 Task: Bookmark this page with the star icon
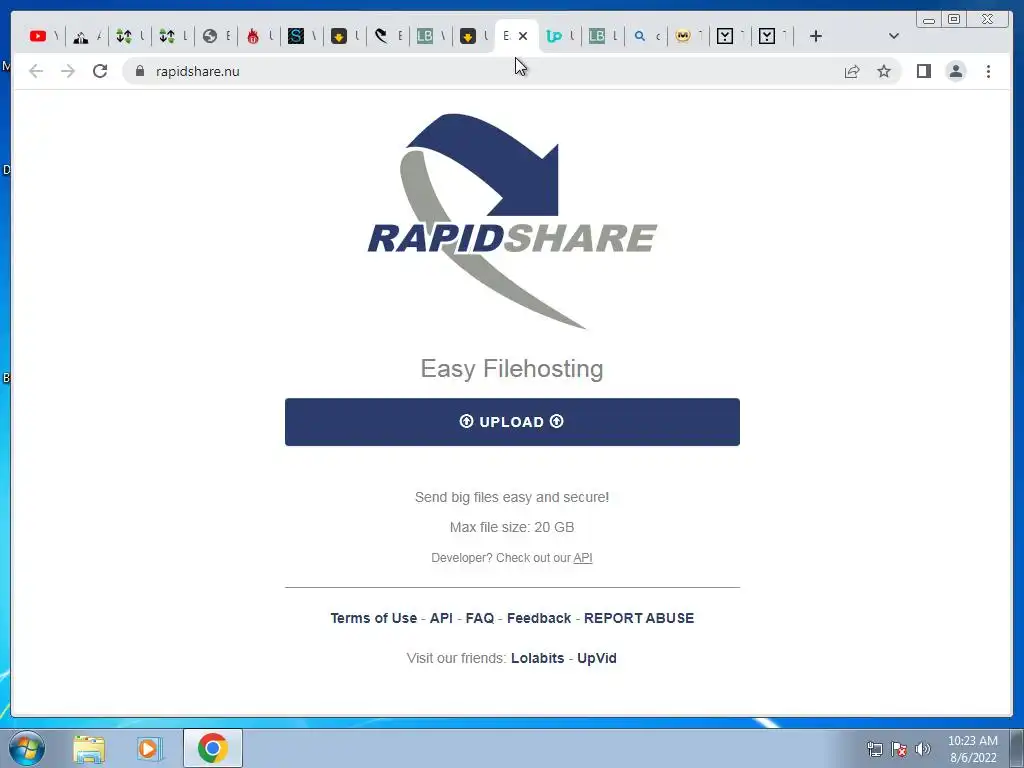[884, 71]
